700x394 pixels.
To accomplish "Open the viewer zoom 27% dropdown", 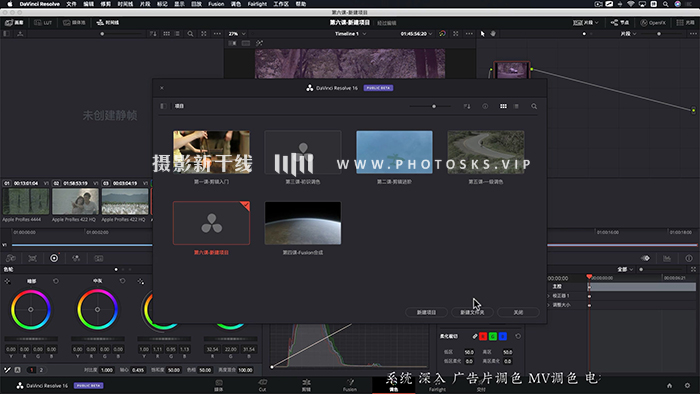I will click(x=237, y=34).
